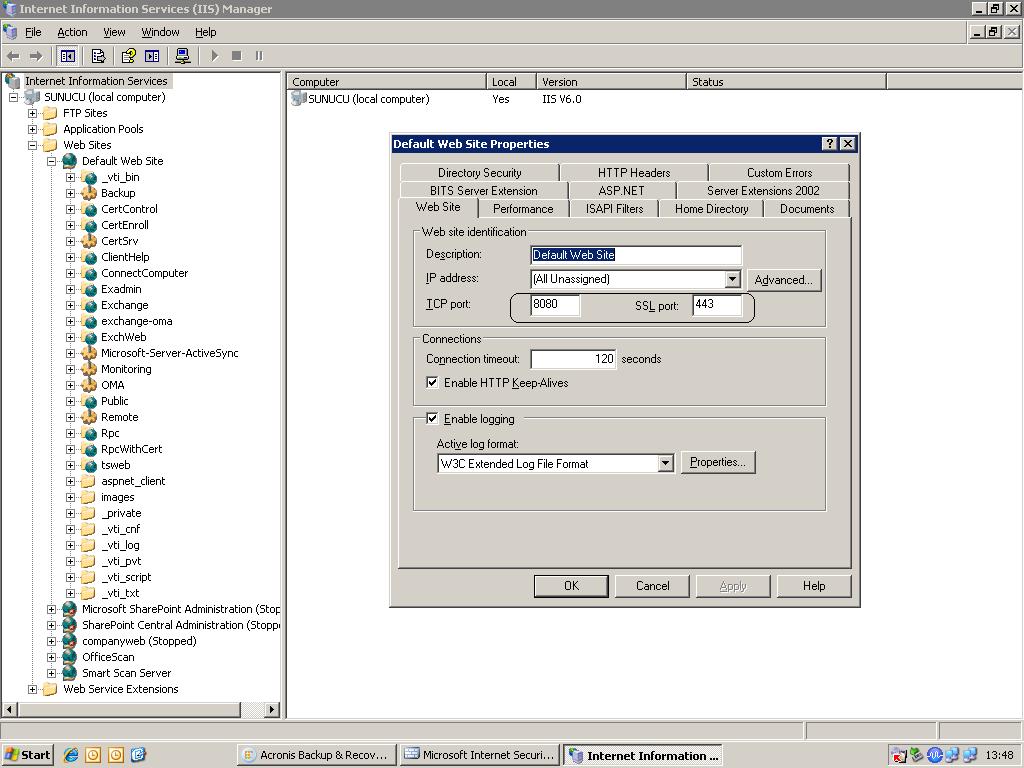Click the Backup application icon in tree
This screenshot has width=1024, height=768.
[x=89, y=193]
